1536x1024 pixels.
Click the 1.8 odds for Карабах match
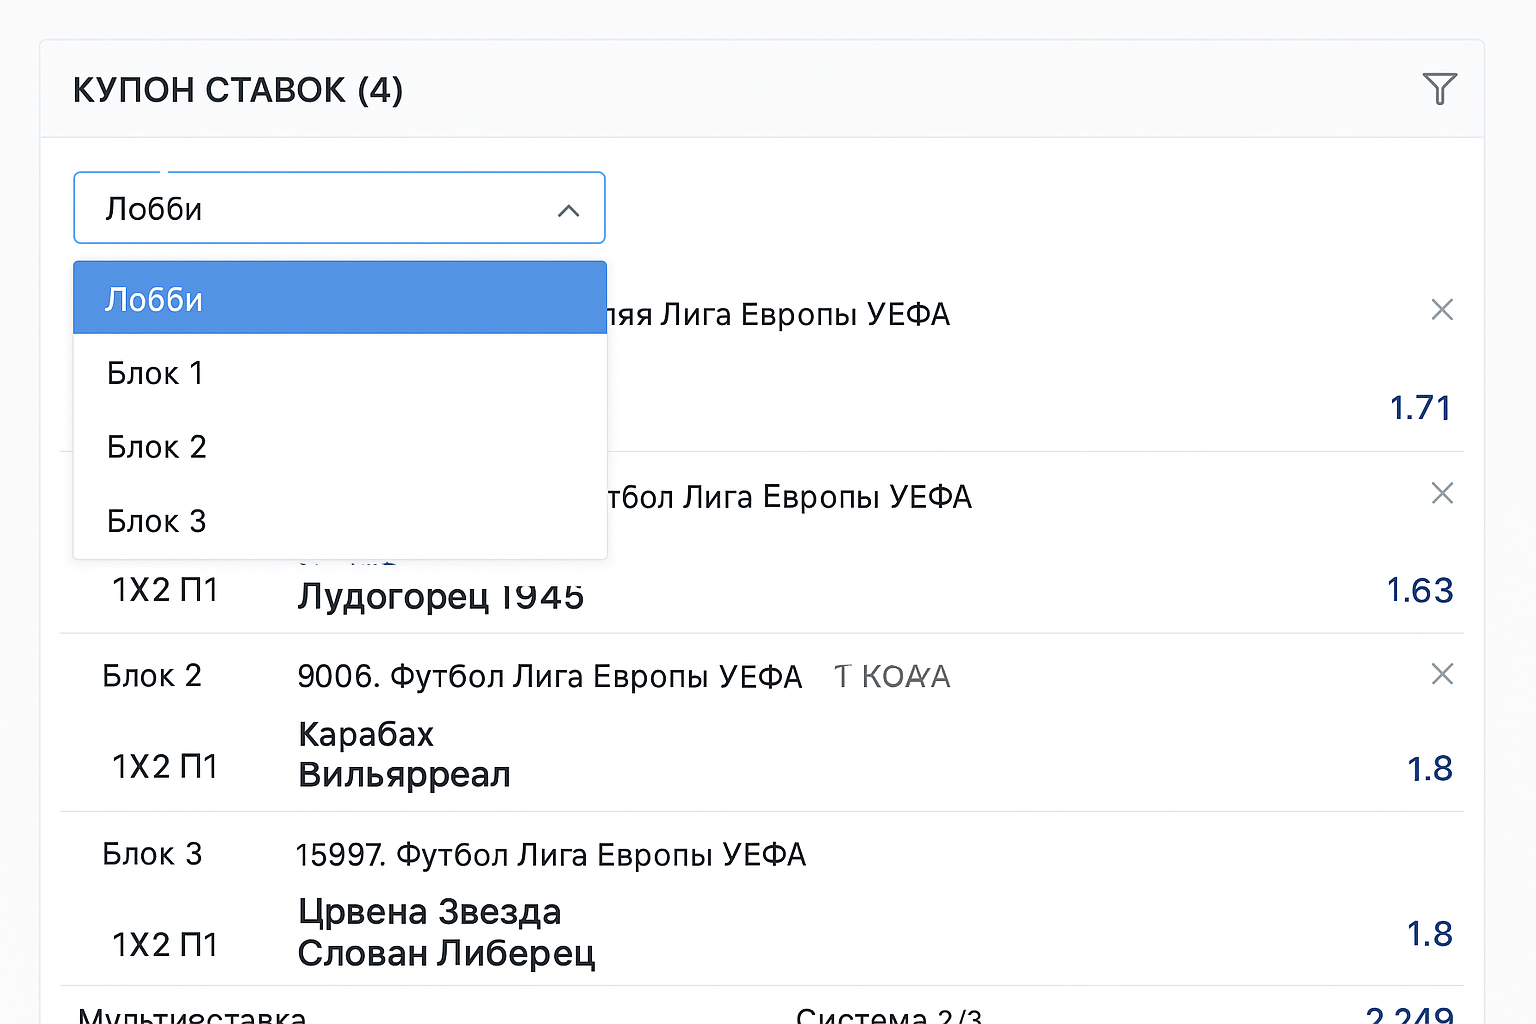click(1429, 768)
